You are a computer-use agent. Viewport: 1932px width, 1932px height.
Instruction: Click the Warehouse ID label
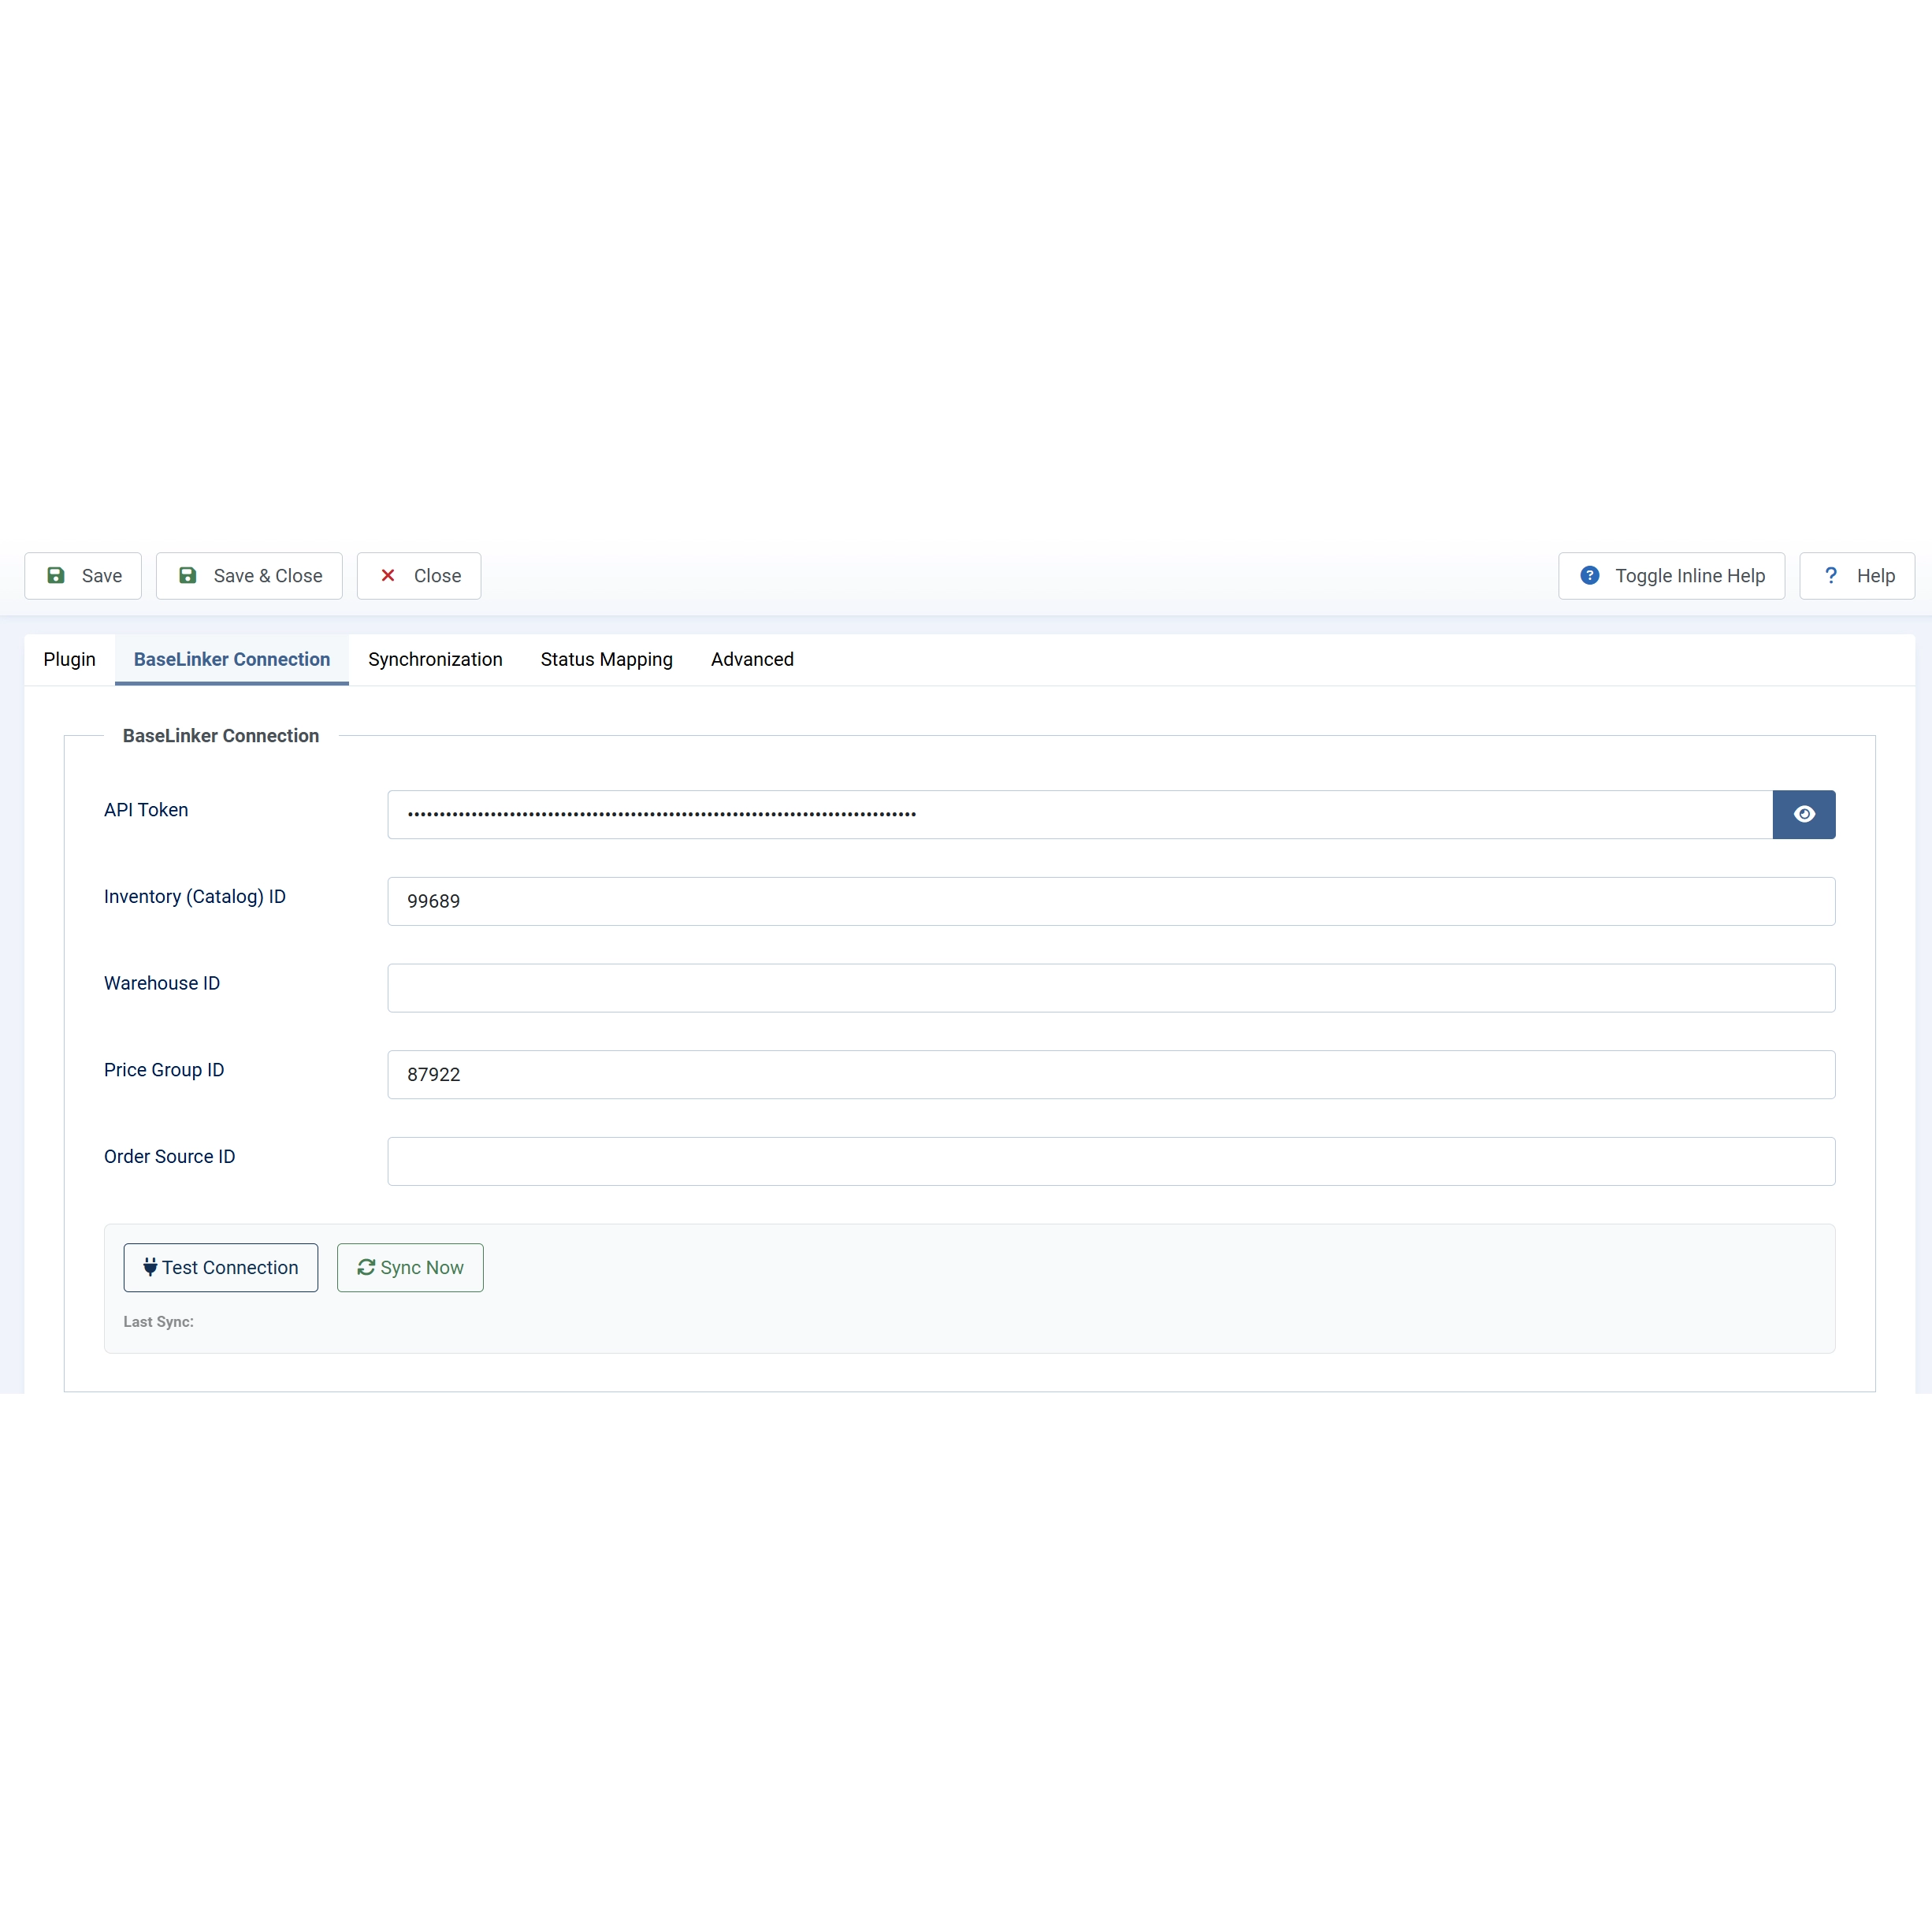click(x=162, y=983)
